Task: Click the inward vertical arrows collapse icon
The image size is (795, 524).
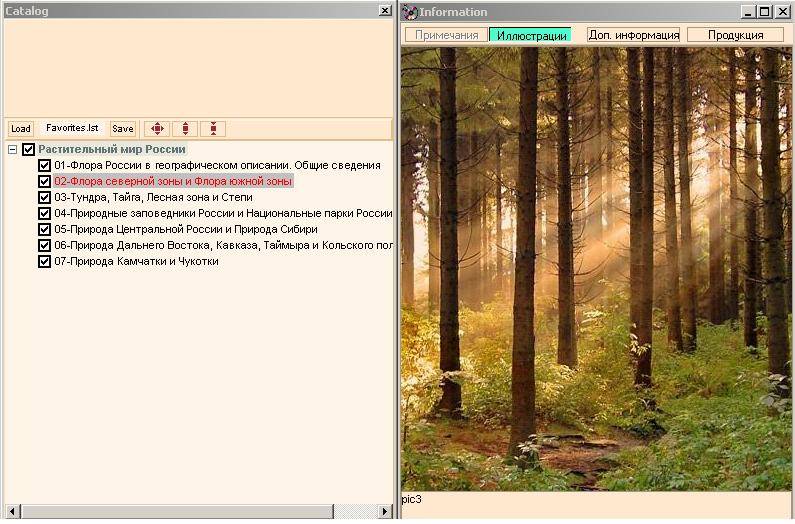Action: pyautogui.click(x=213, y=129)
